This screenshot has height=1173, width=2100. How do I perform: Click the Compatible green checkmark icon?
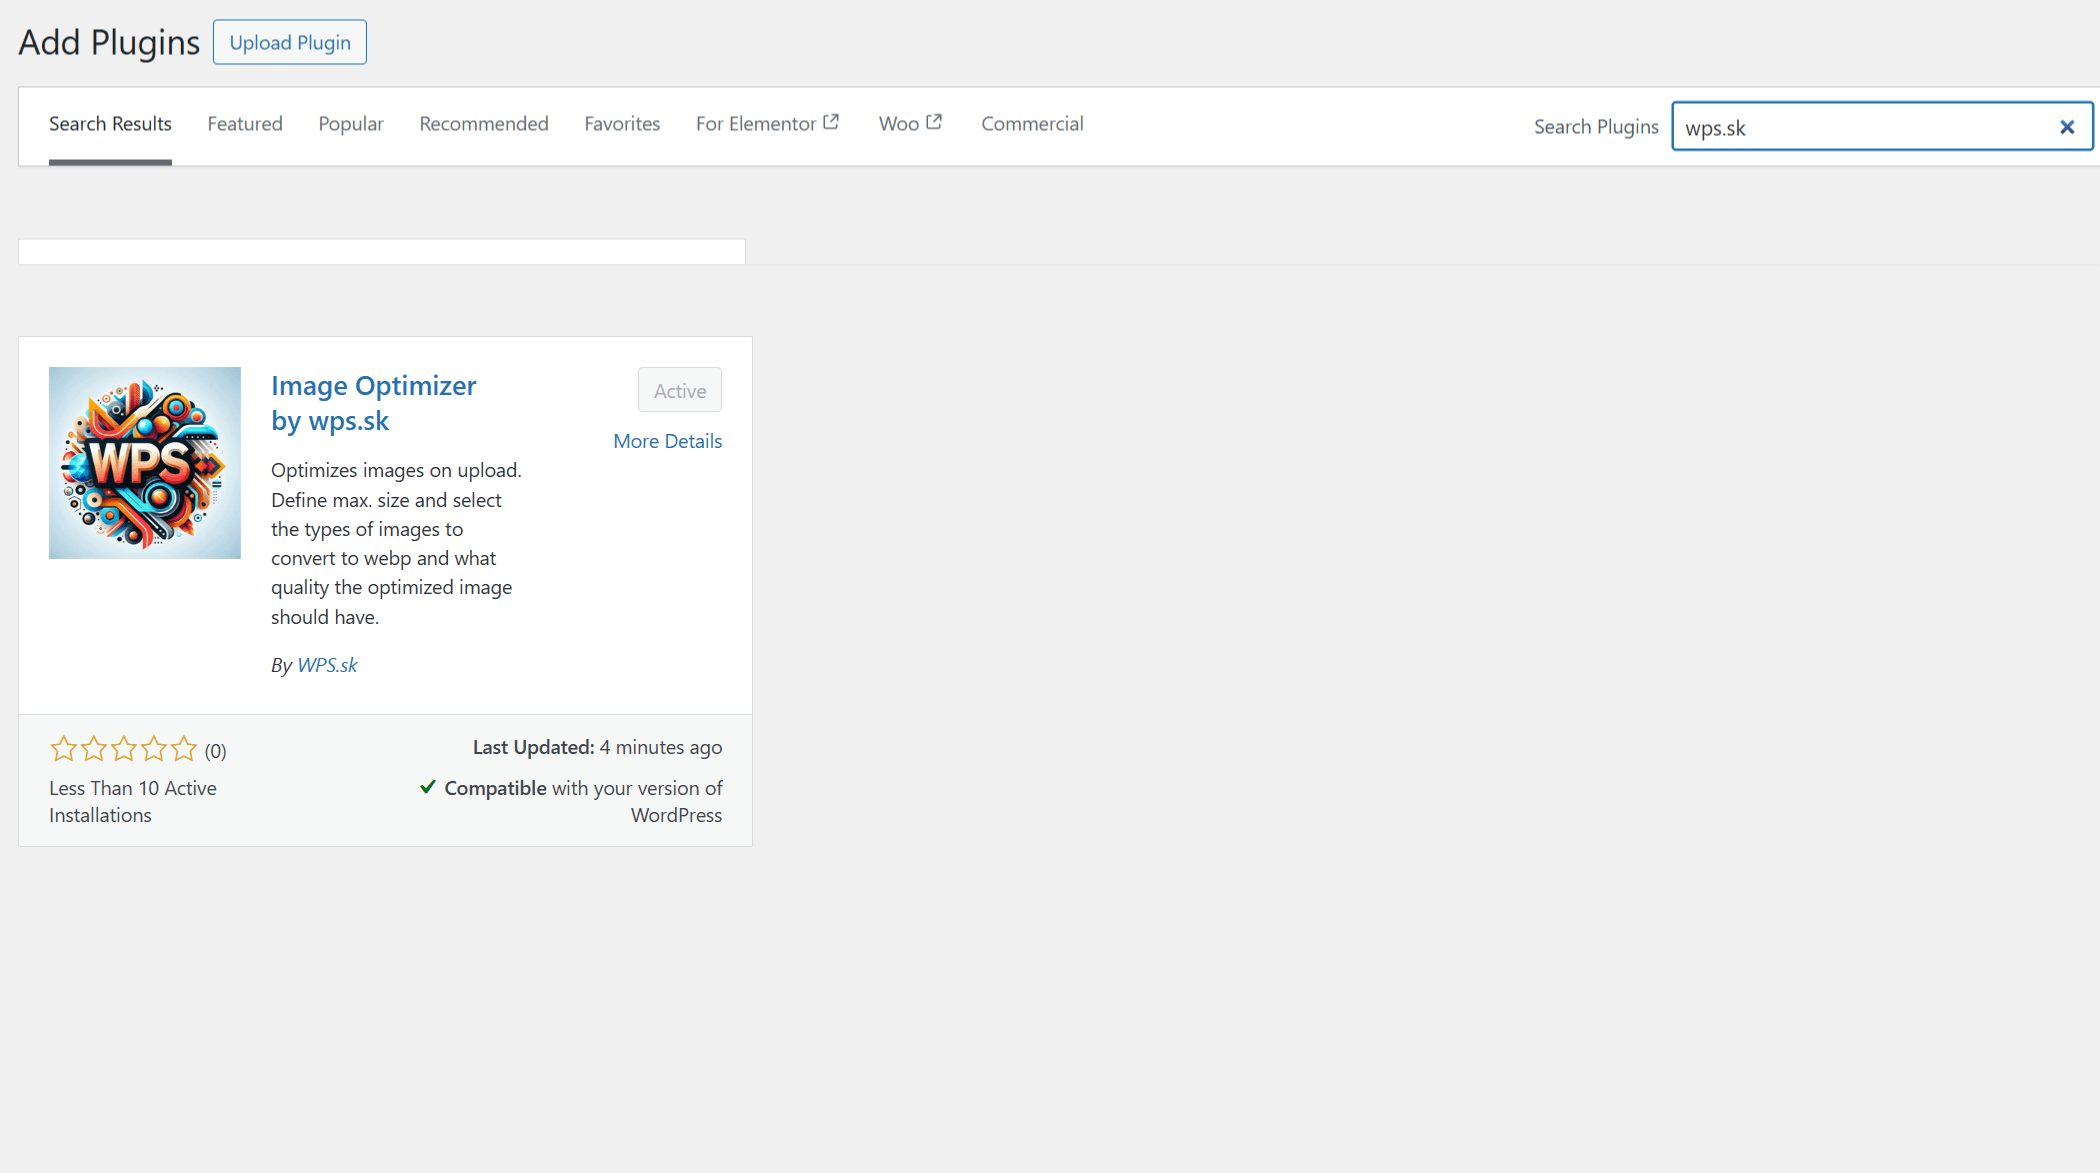428,787
